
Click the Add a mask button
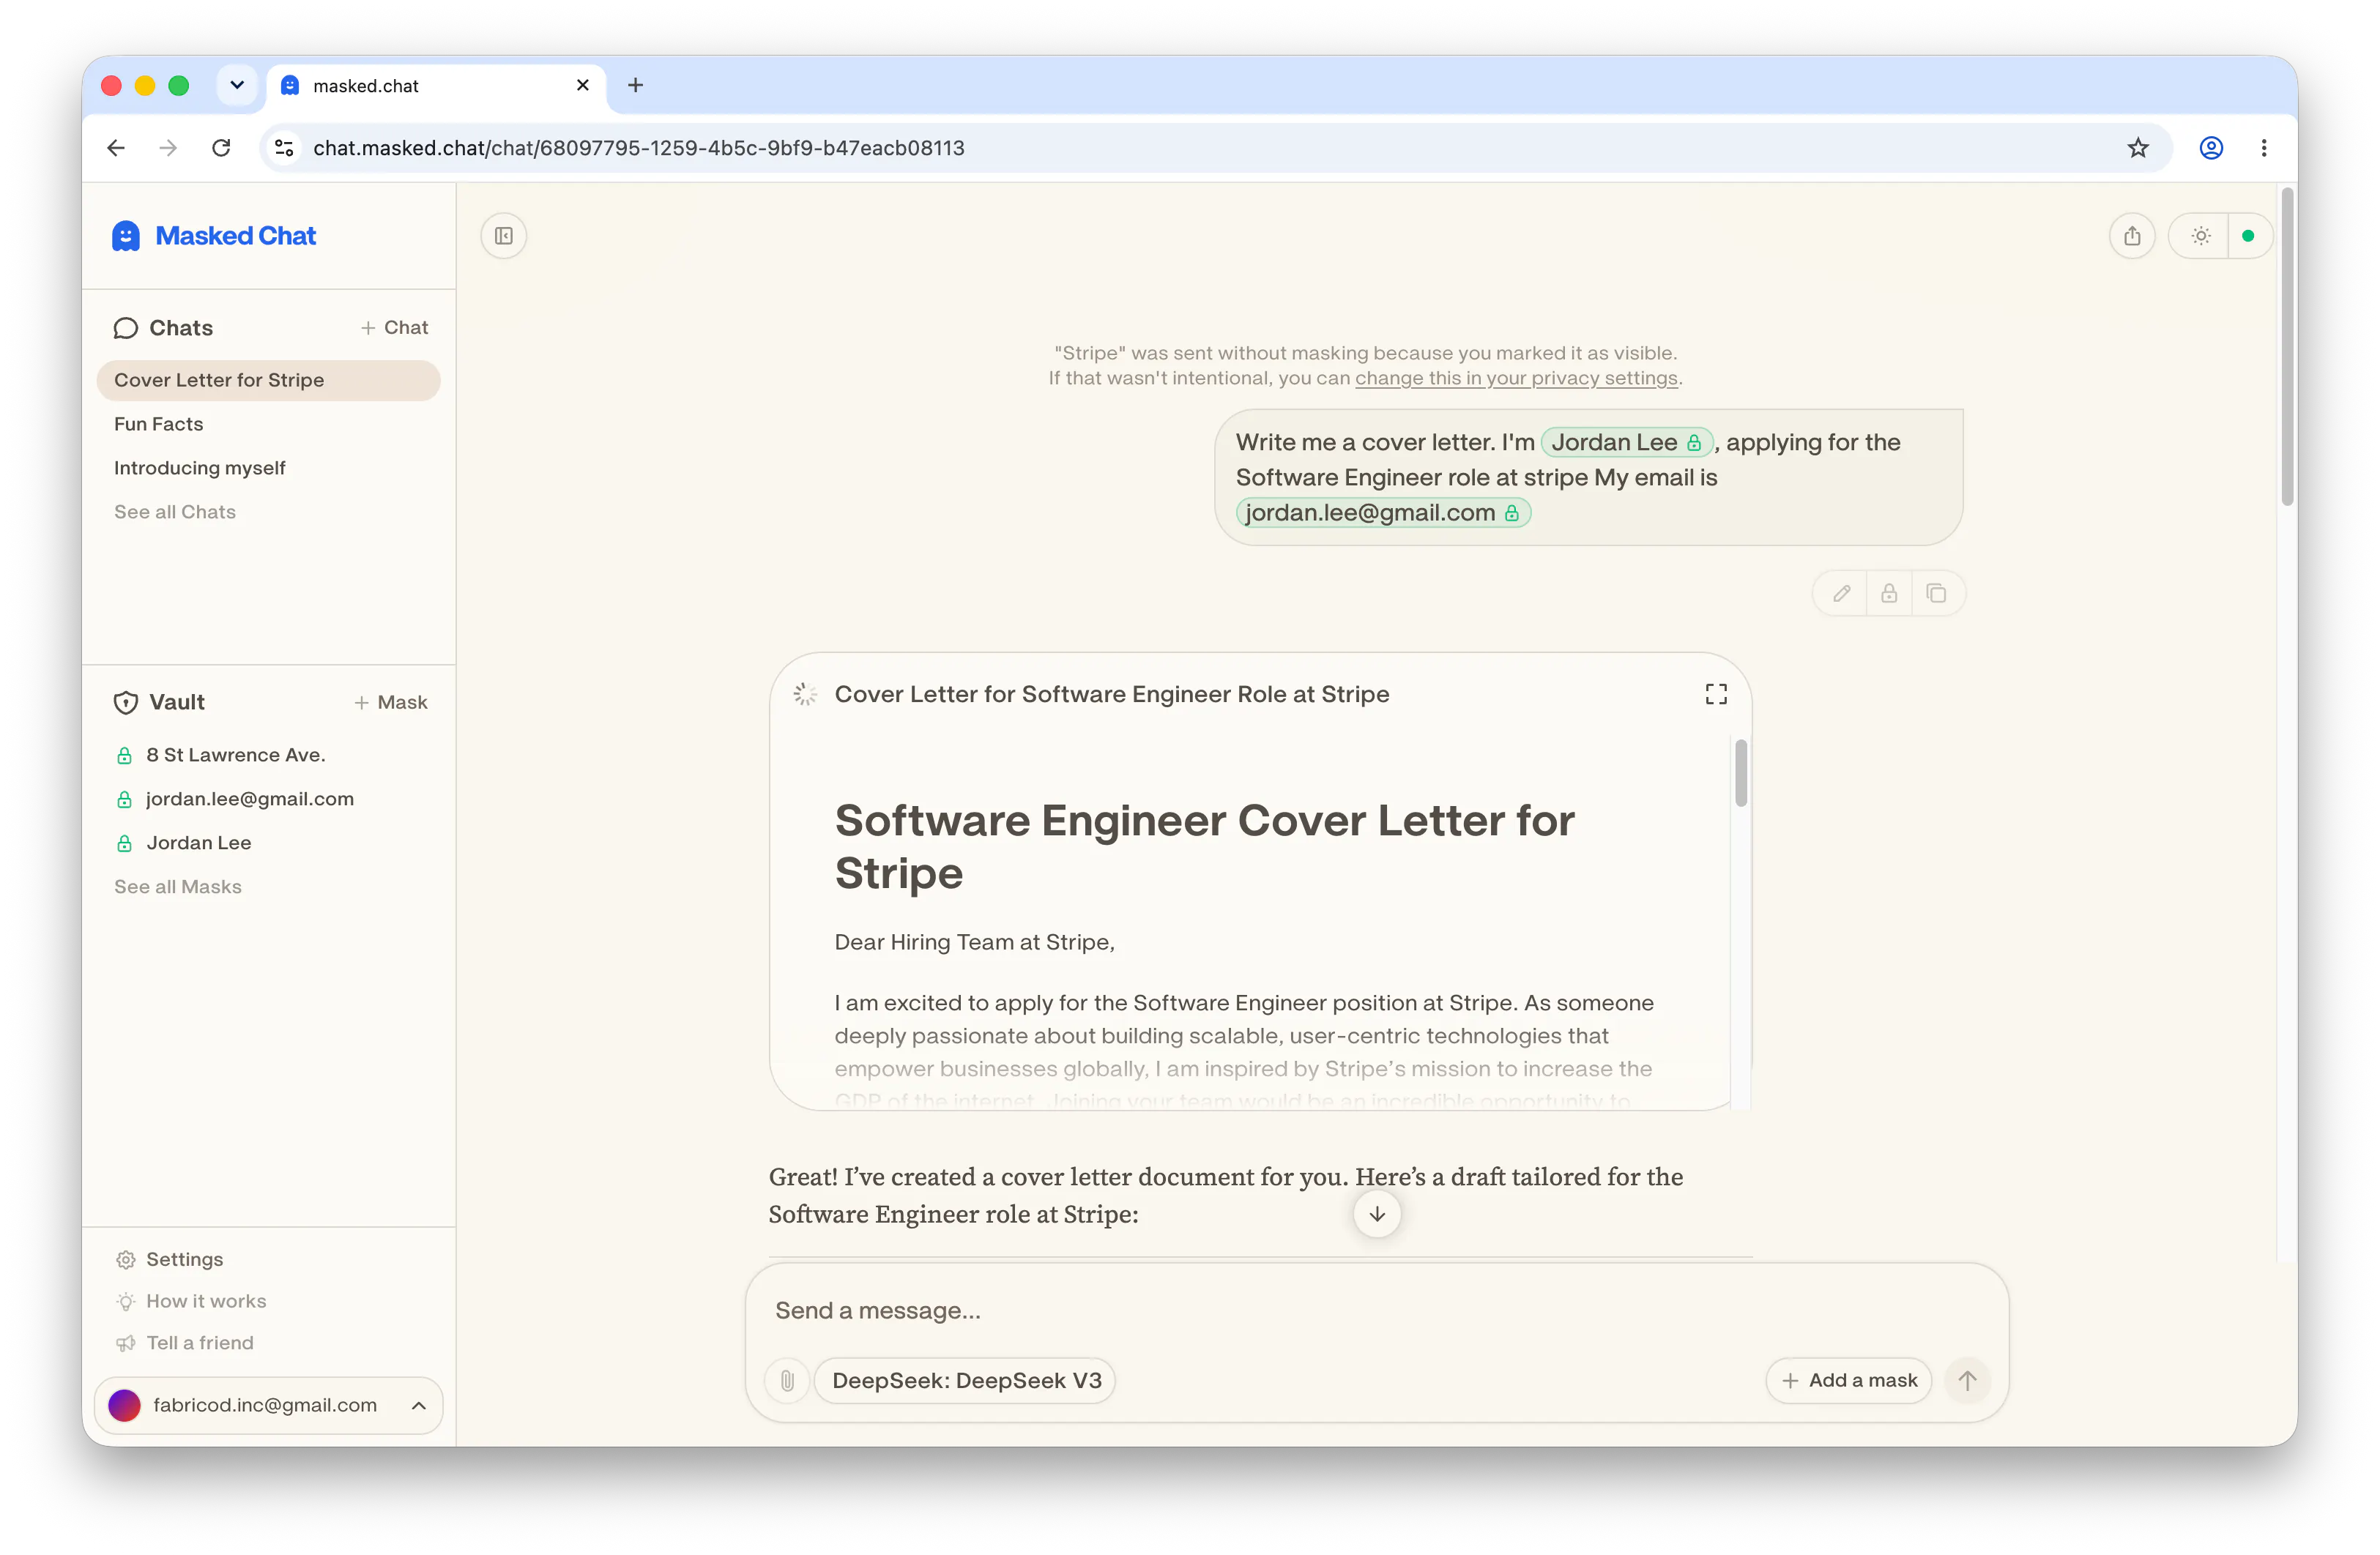[x=1849, y=1380]
